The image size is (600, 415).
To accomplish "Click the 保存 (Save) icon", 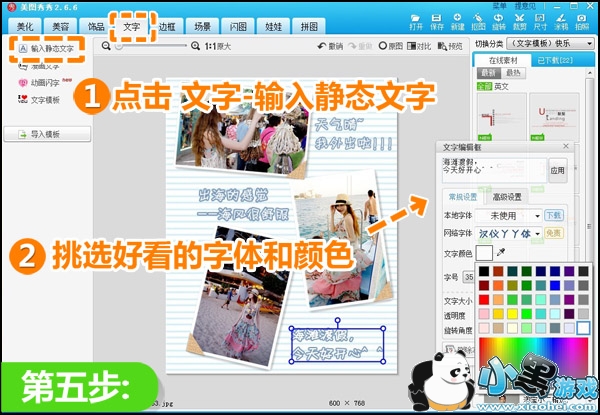I will pyautogui.click(x=436, y=22).
